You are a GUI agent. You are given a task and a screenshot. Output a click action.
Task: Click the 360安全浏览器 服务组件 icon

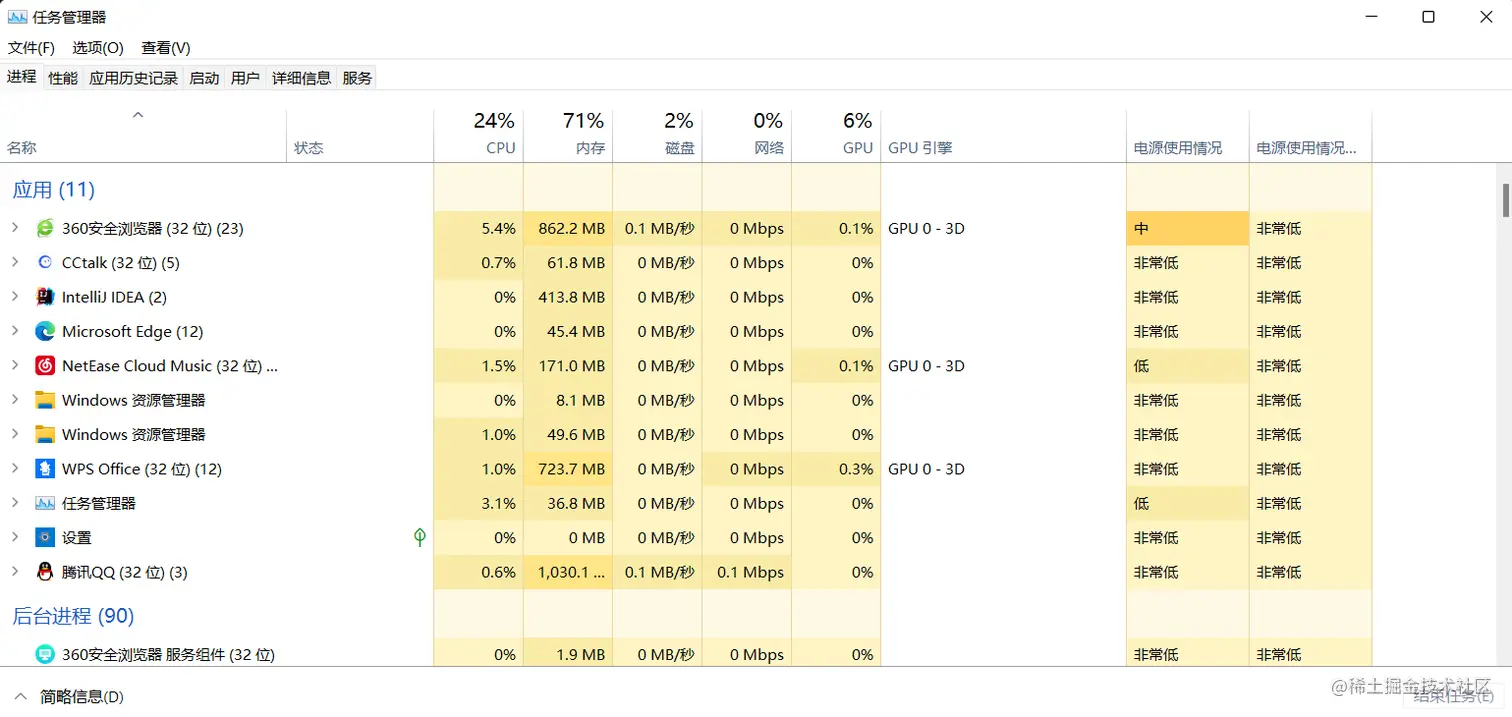45,654
